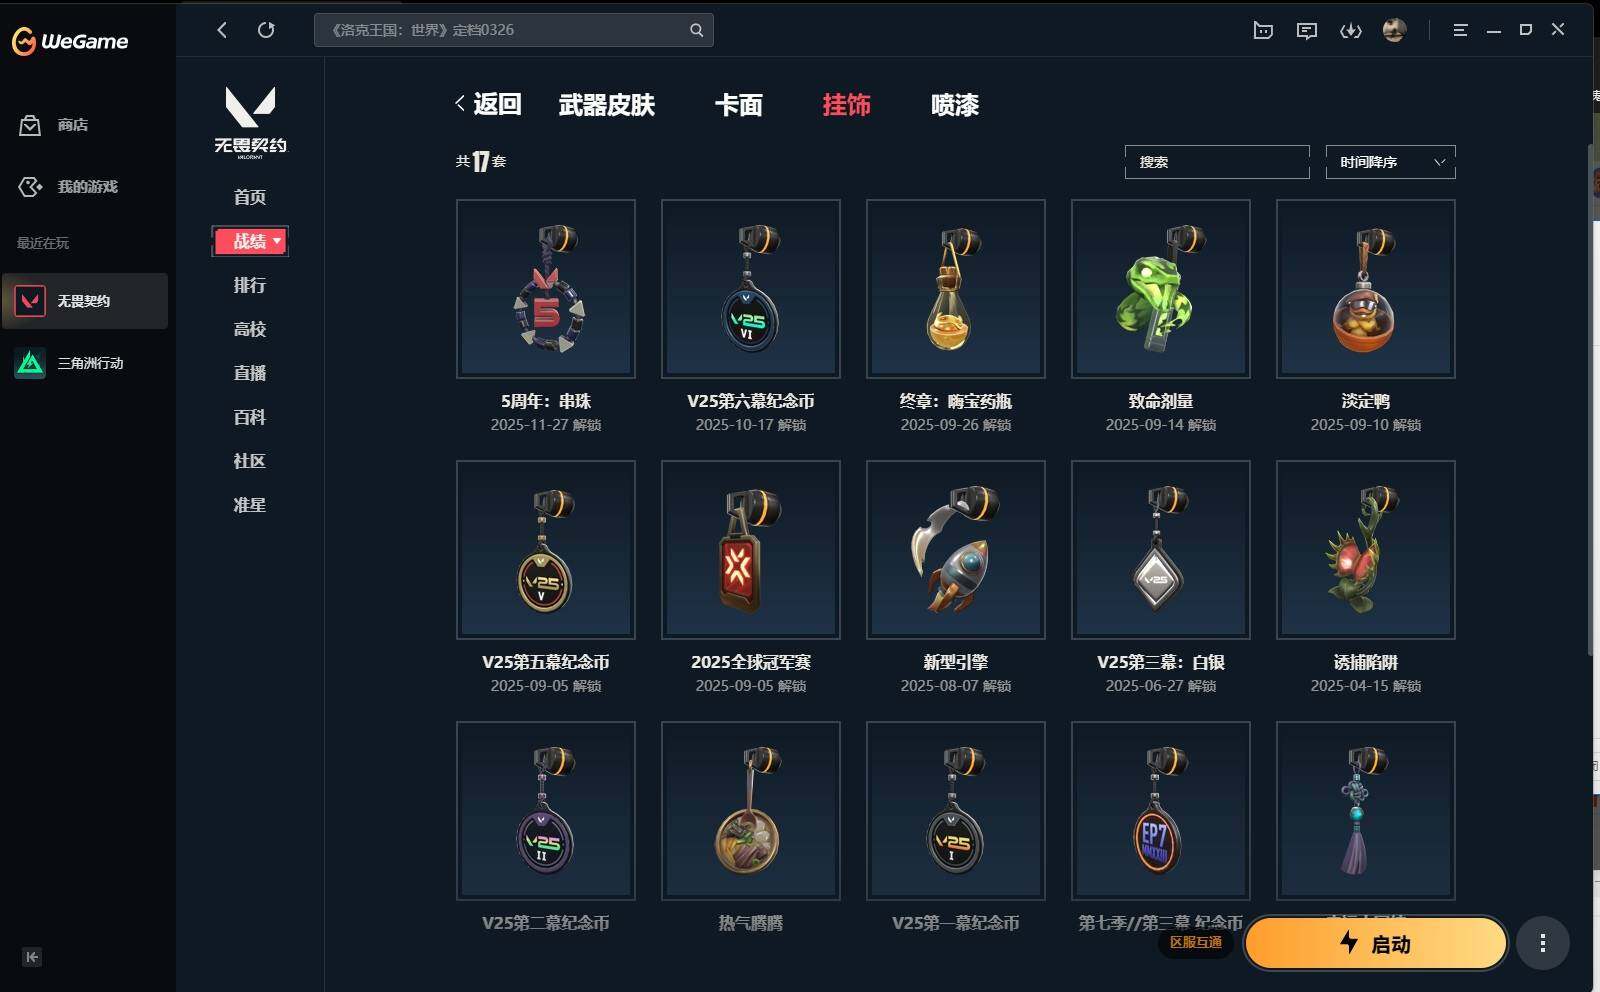Screen dimensions: 1600x992
Task: Select the 卡面 tab
Action: coord(739,105)
